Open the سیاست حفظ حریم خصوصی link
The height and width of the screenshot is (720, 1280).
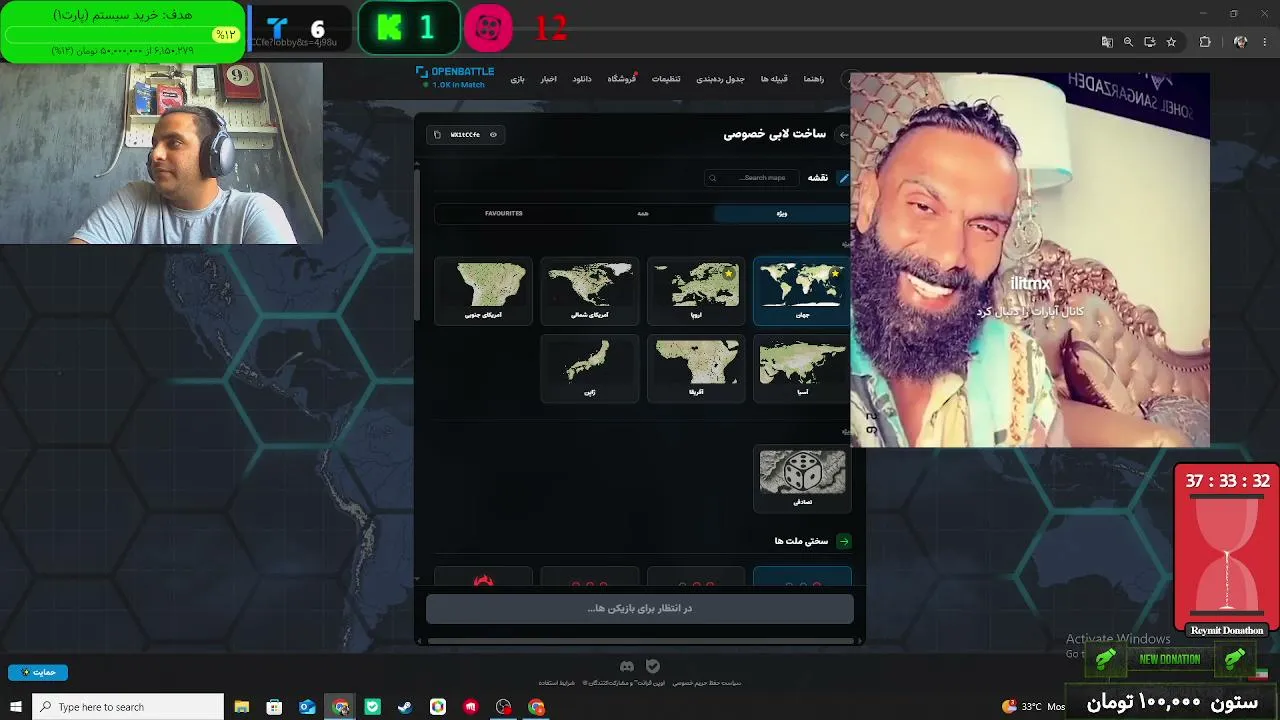[x=707, y=683]
